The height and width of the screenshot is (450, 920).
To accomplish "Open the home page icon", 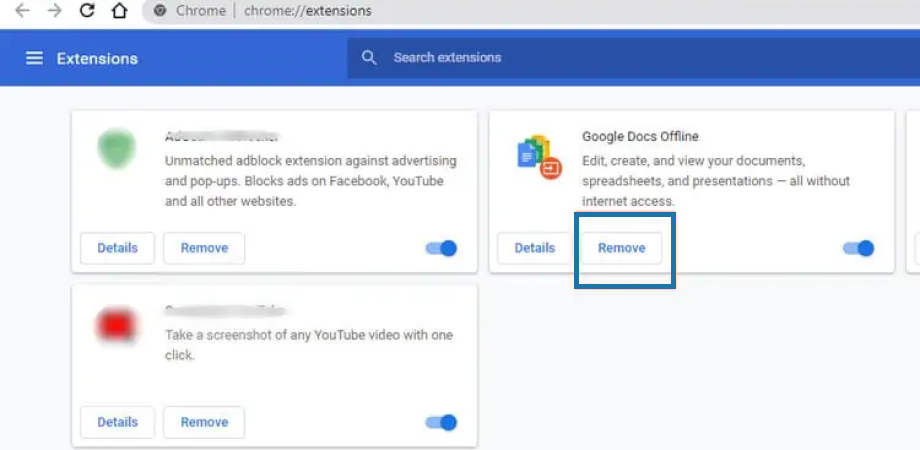I will tap(119, 11).
